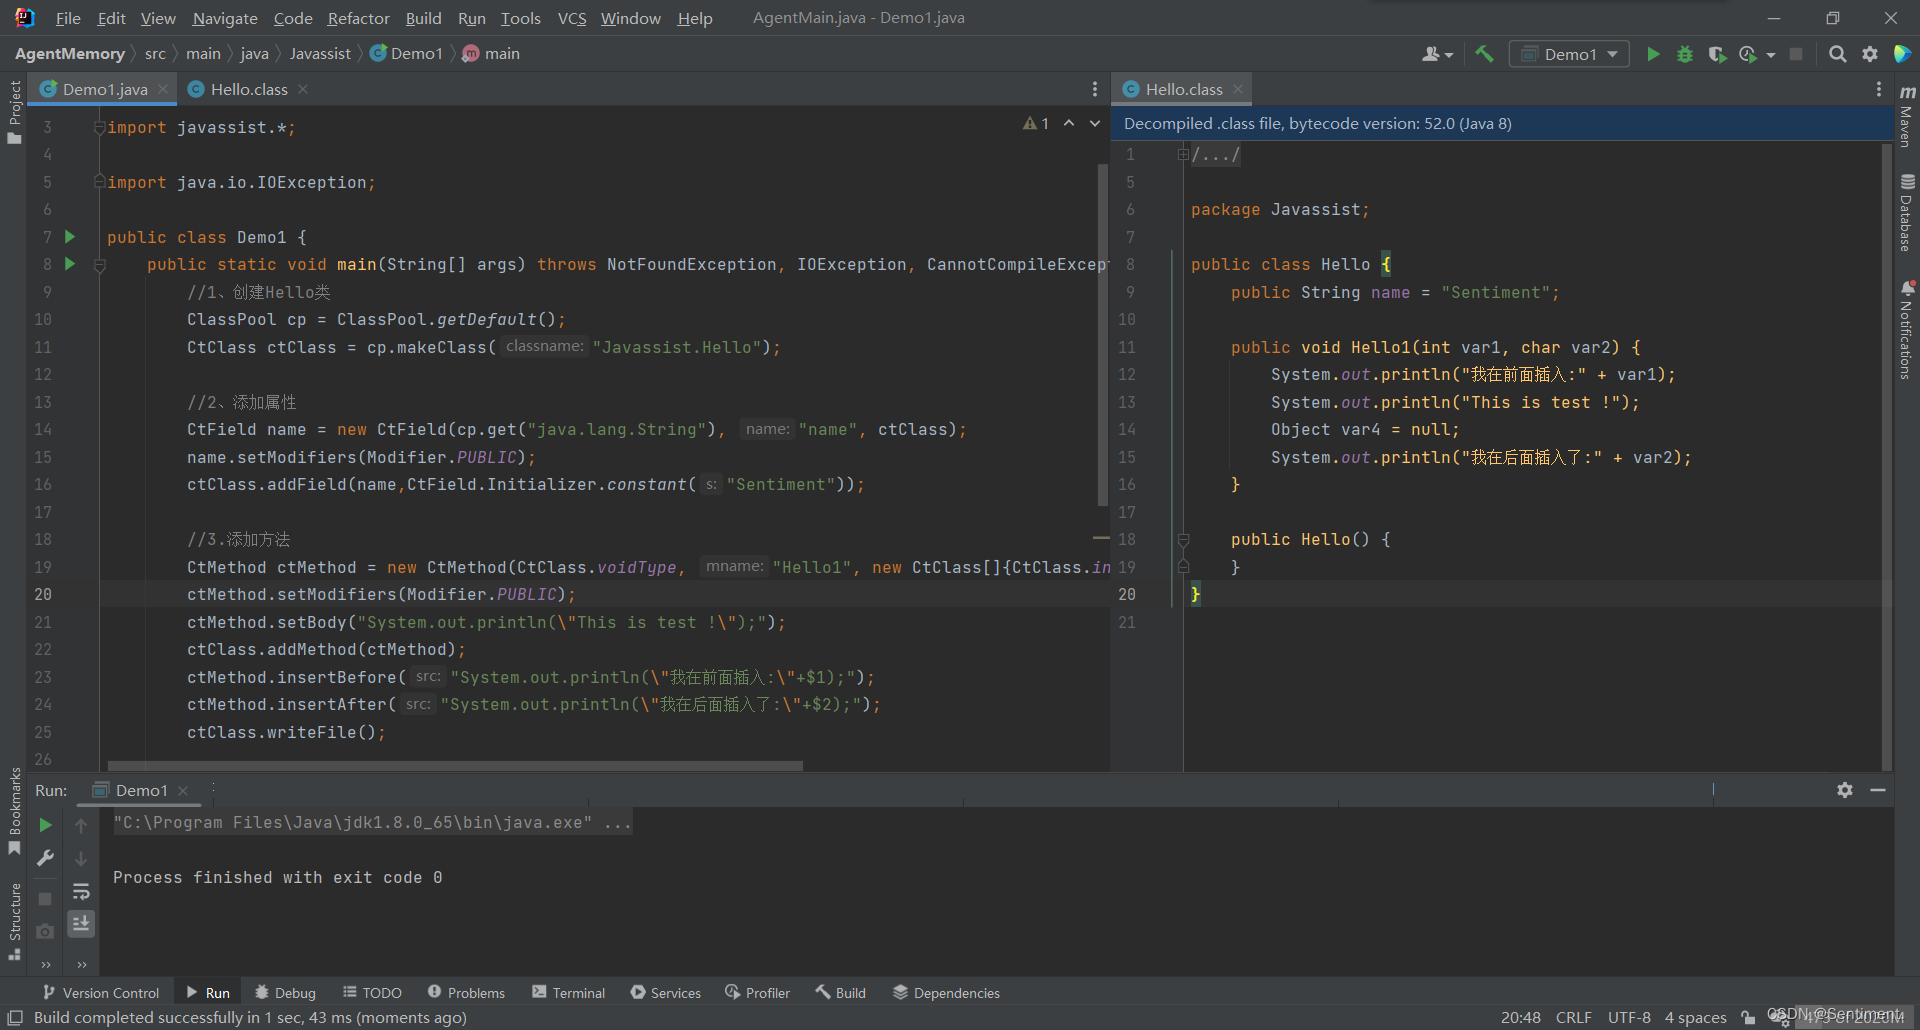Open IDE settings gear in top toolbar
Image resolution: width=1920 pixels, height=1030 pixels.
[x=1870, y=54]
